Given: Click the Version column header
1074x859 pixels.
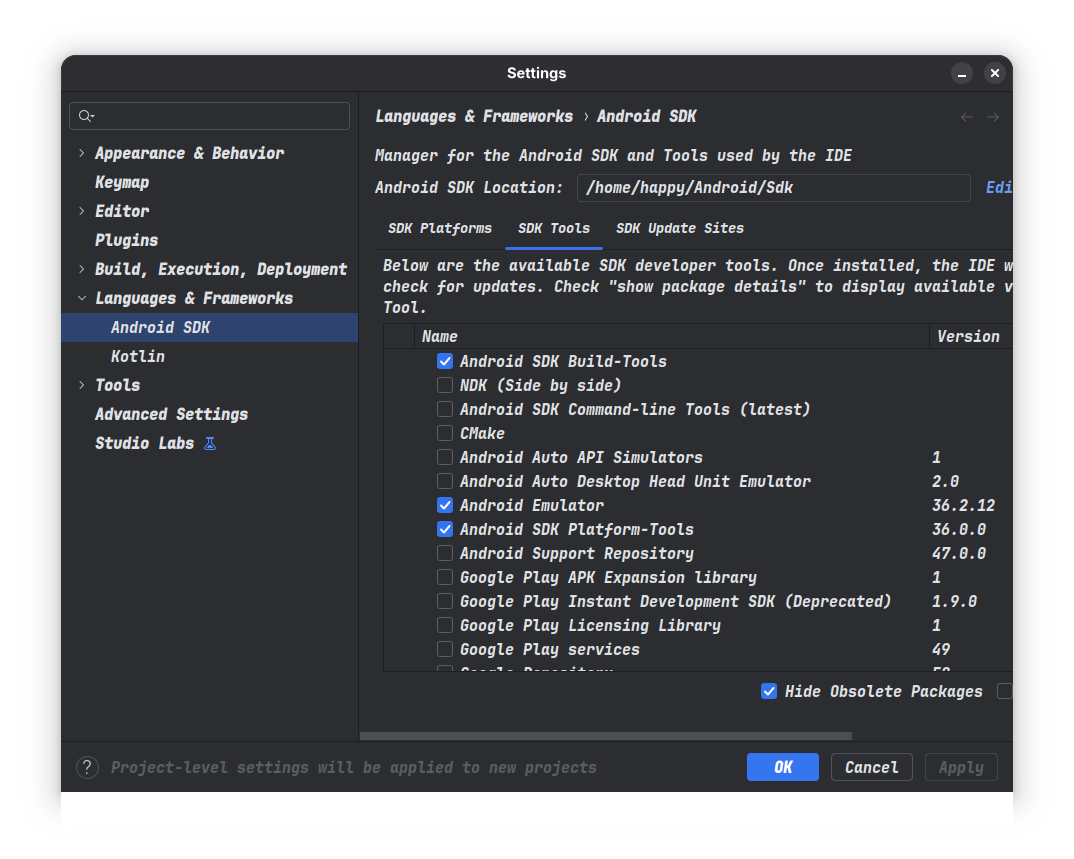Looking at the screenshot, I should (969, 336).
